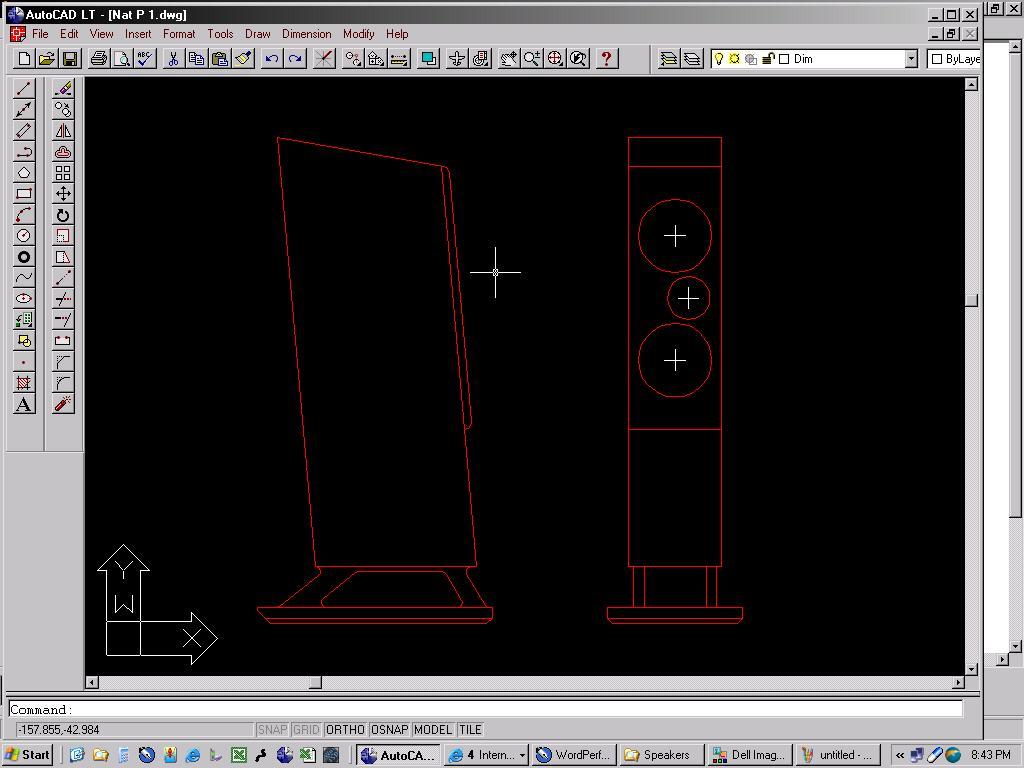Toggle layer freeze sun icon
This screenshot has height=768, width=1025.
tap(734, 59)
